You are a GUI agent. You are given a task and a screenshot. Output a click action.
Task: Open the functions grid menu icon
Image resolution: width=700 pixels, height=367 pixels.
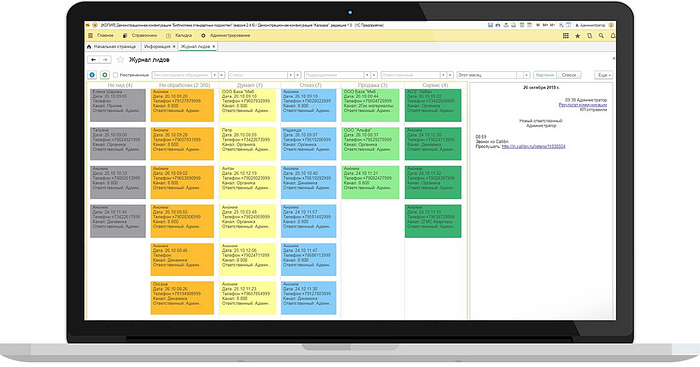click(566, 35)
